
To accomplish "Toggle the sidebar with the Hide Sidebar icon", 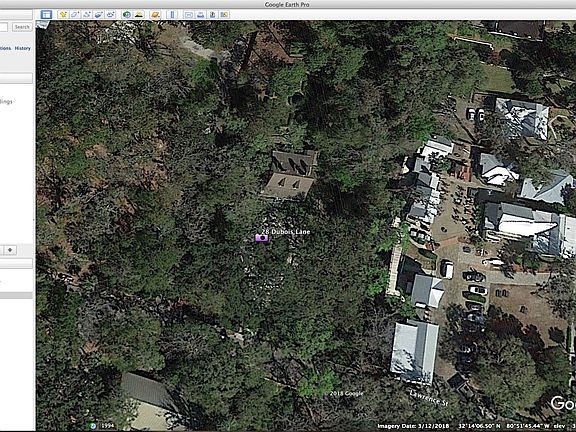I will click(x=46, y=15).
